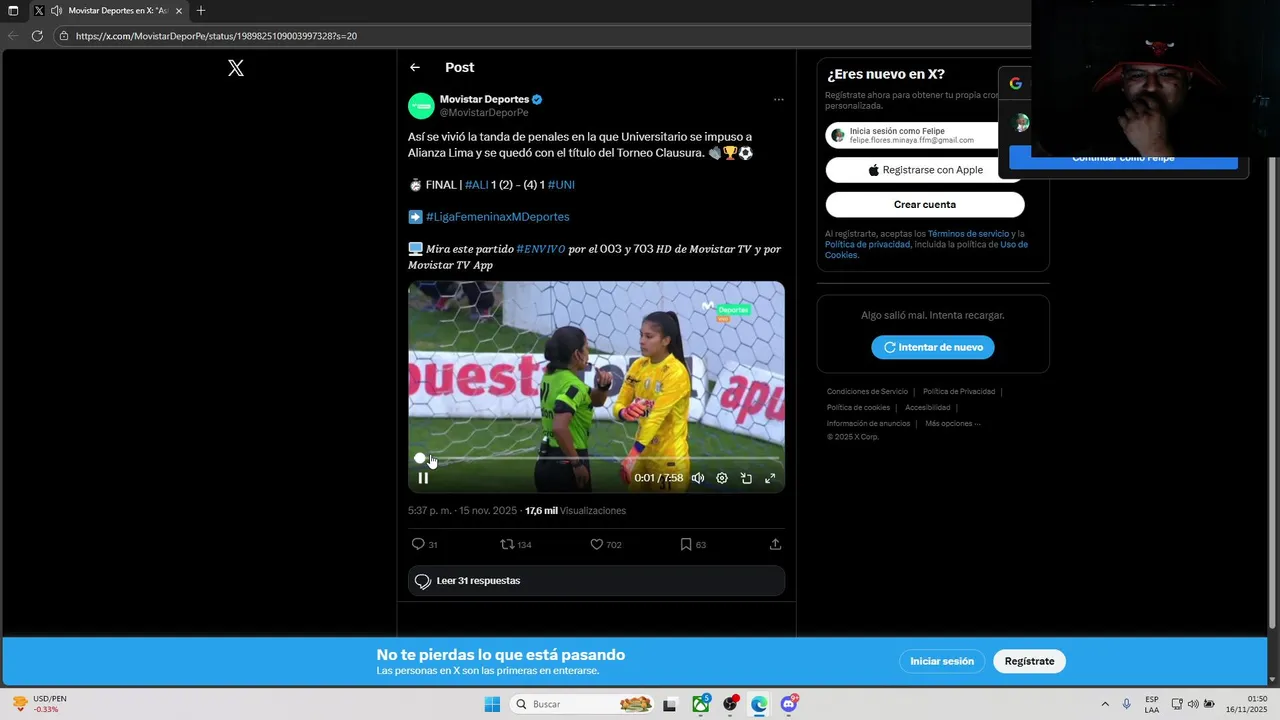Mute the video volume

[x=698, y=478]
